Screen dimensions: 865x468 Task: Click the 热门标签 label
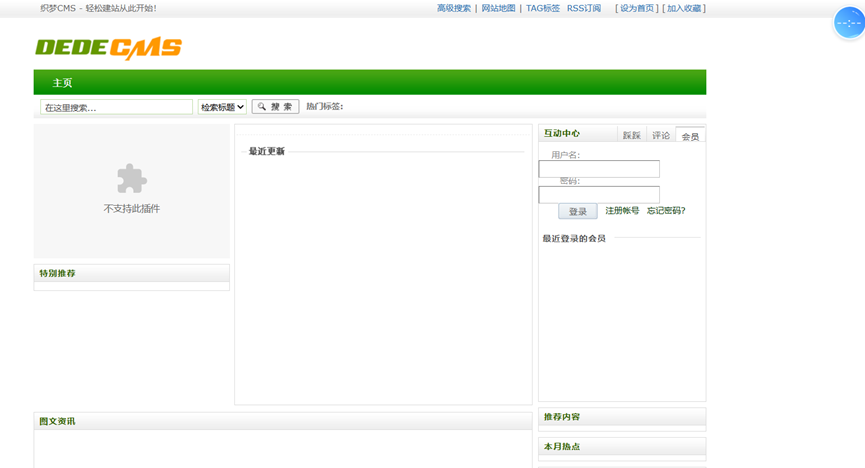click(324, 107)
